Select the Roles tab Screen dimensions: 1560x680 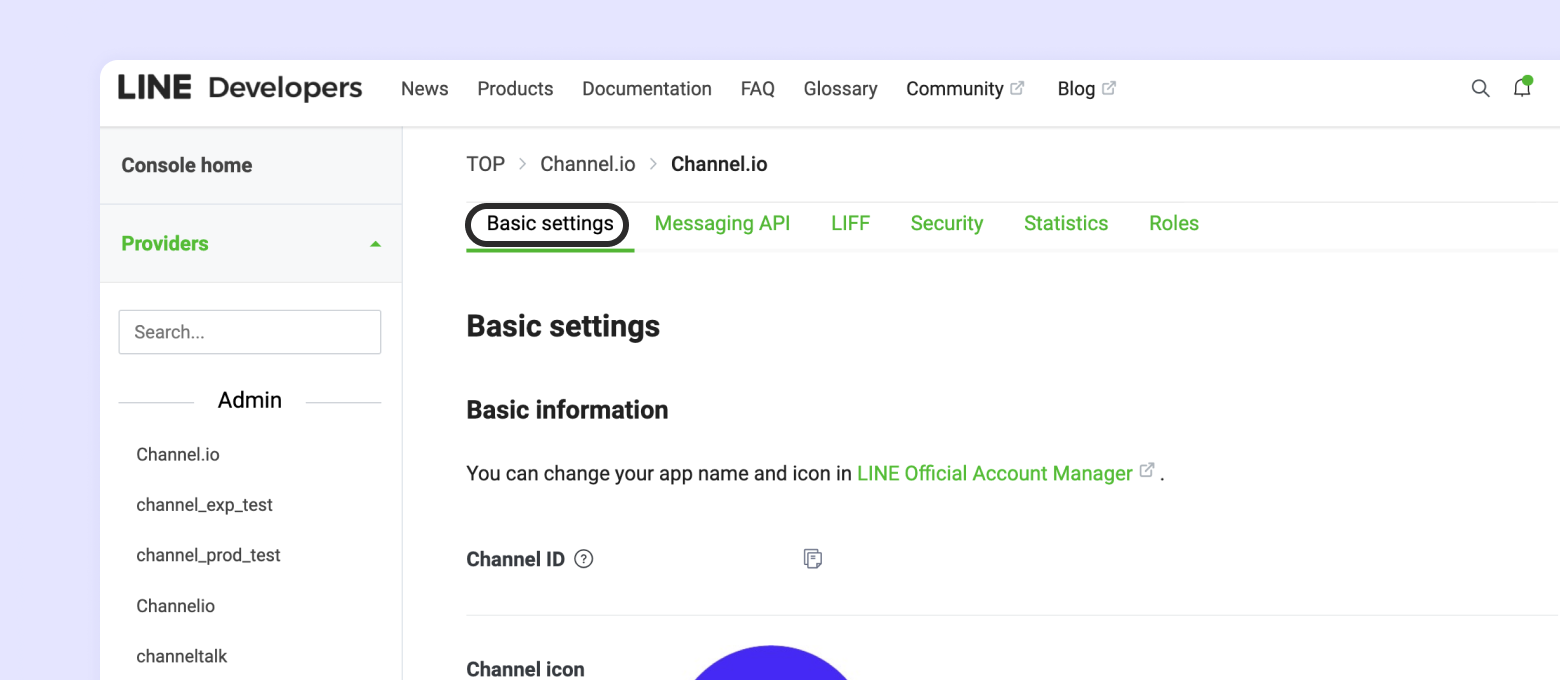[1173, 223]
